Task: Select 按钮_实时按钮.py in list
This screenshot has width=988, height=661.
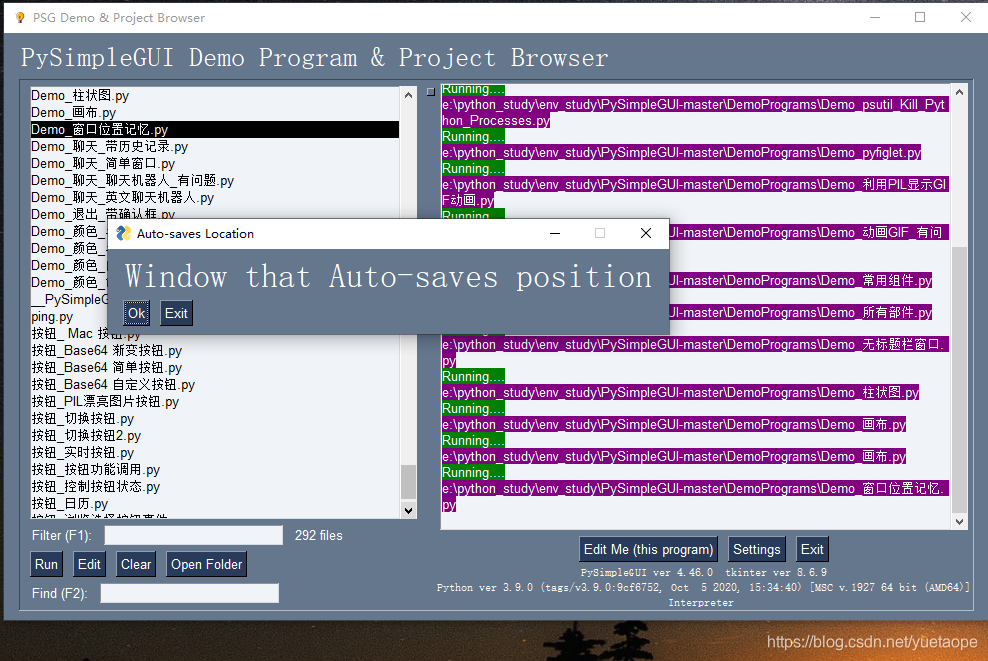Action: tap(214, 452)
